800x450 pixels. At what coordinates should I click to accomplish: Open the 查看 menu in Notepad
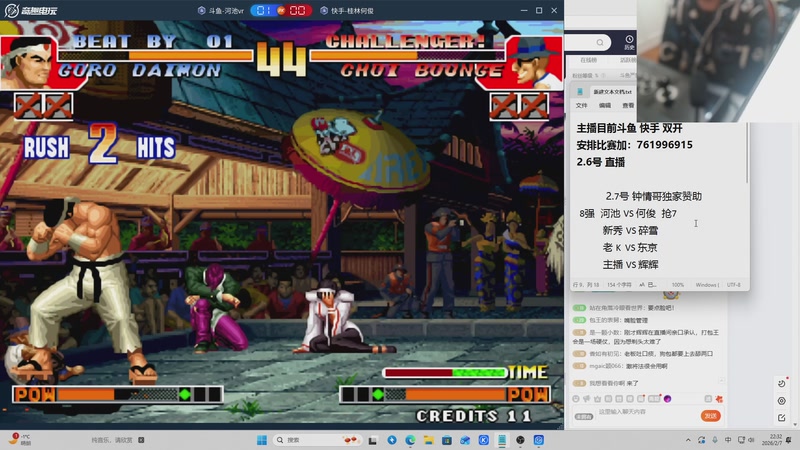[x=628, y=106]
